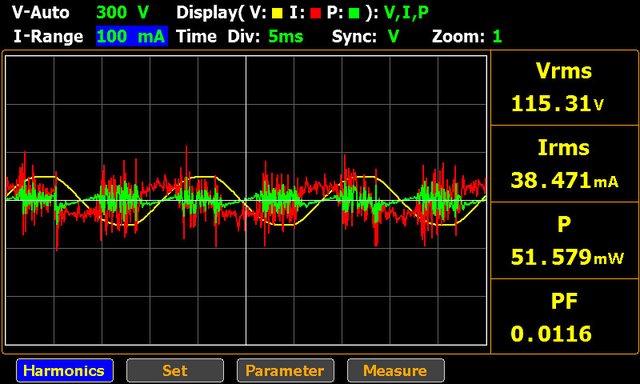Select the Set softkey
The image size is (640, 384).
pyautogui.click(x=175, y=371)
